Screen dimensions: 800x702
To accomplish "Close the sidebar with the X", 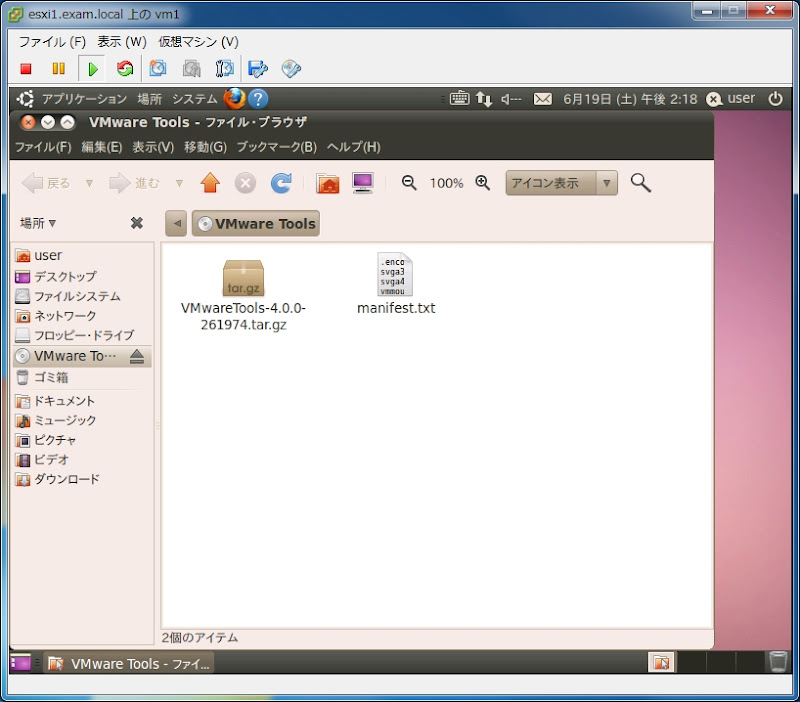I will [136, 222].
